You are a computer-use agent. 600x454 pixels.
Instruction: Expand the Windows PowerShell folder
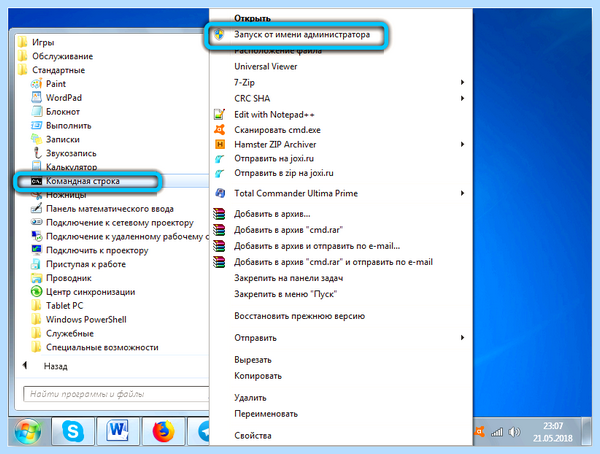(79, 319)
